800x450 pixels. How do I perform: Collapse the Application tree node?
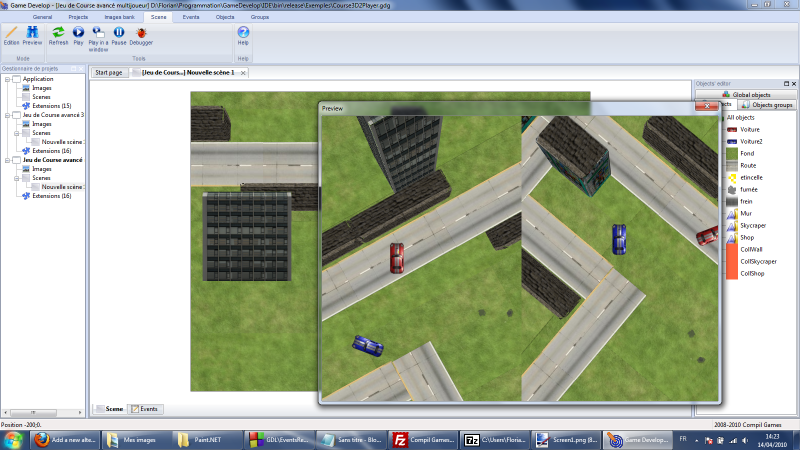(8, 79)
